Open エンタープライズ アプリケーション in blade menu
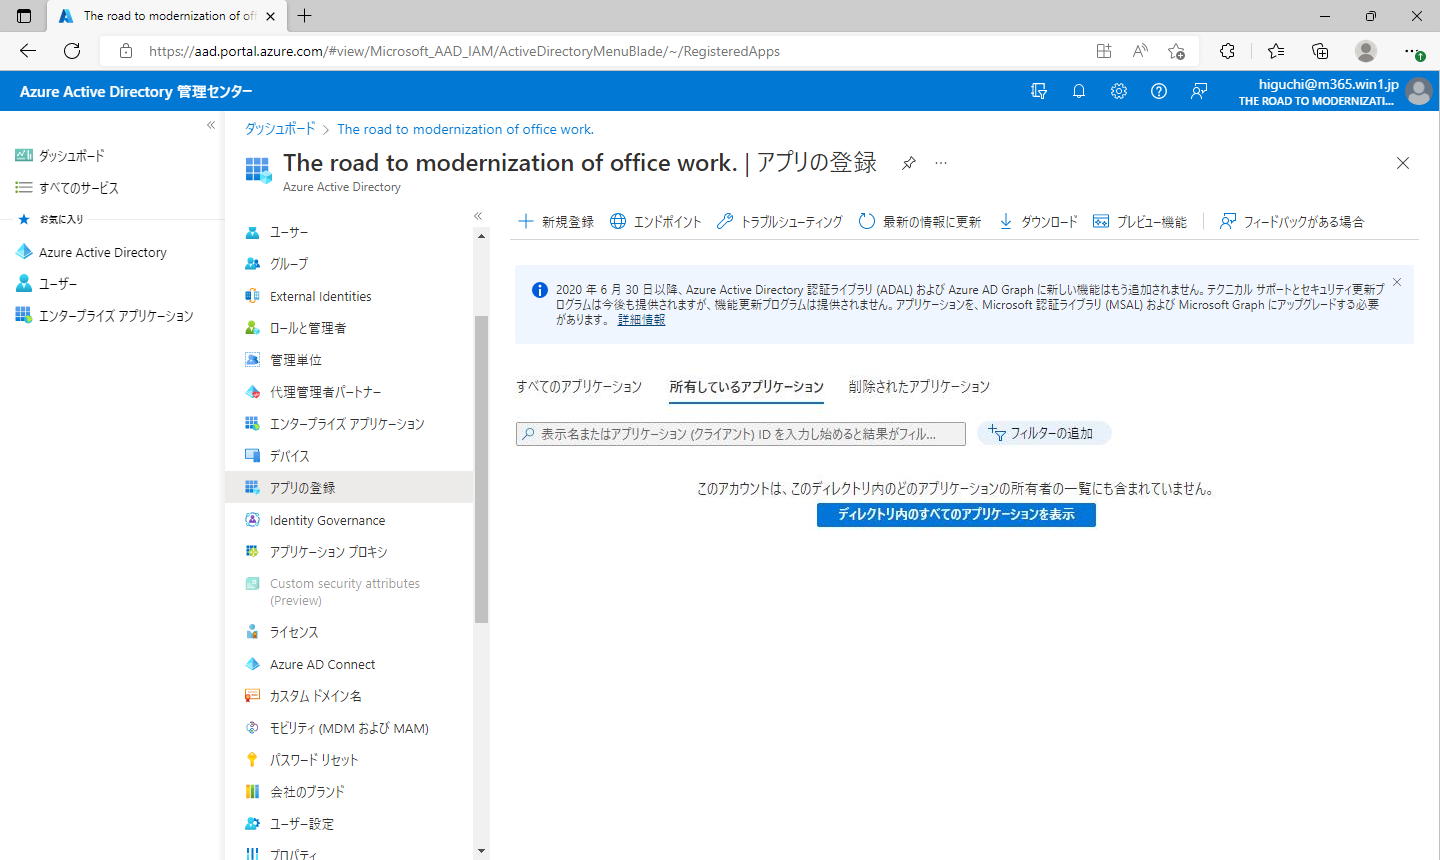1440x860 pixels. (x=348, y=424)
